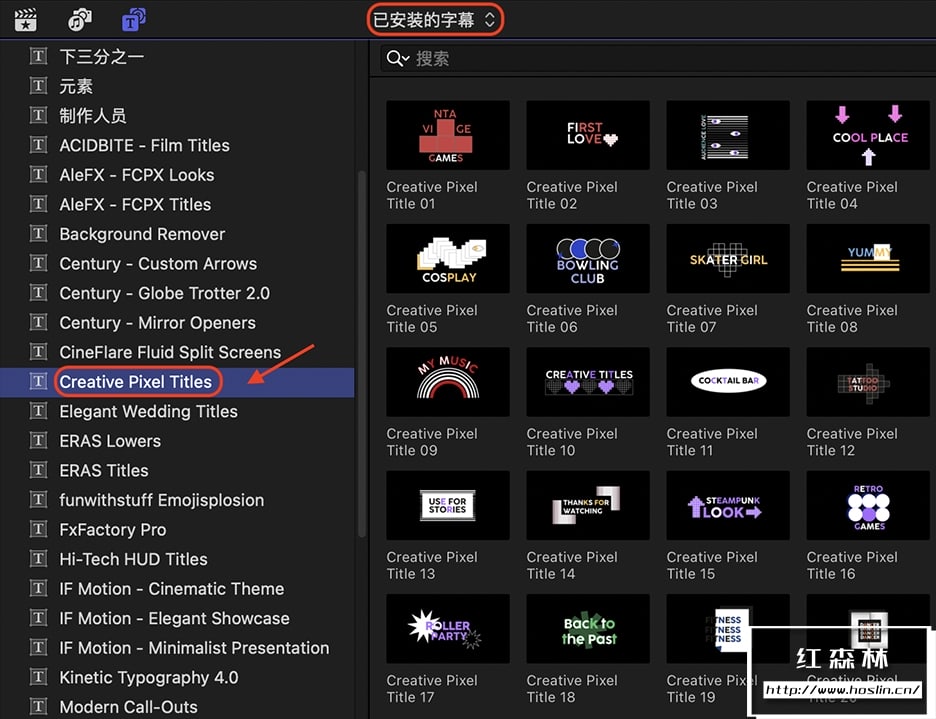
Task: Select Creative Pixel Title 17 Roller Party thumbnail
Action: point(448,629)
